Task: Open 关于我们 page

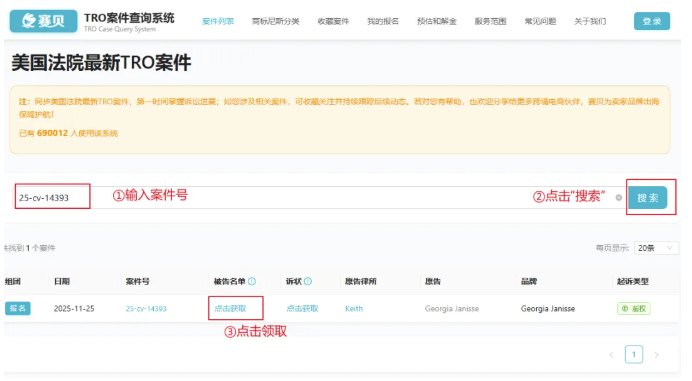Action: coord(590,21)
